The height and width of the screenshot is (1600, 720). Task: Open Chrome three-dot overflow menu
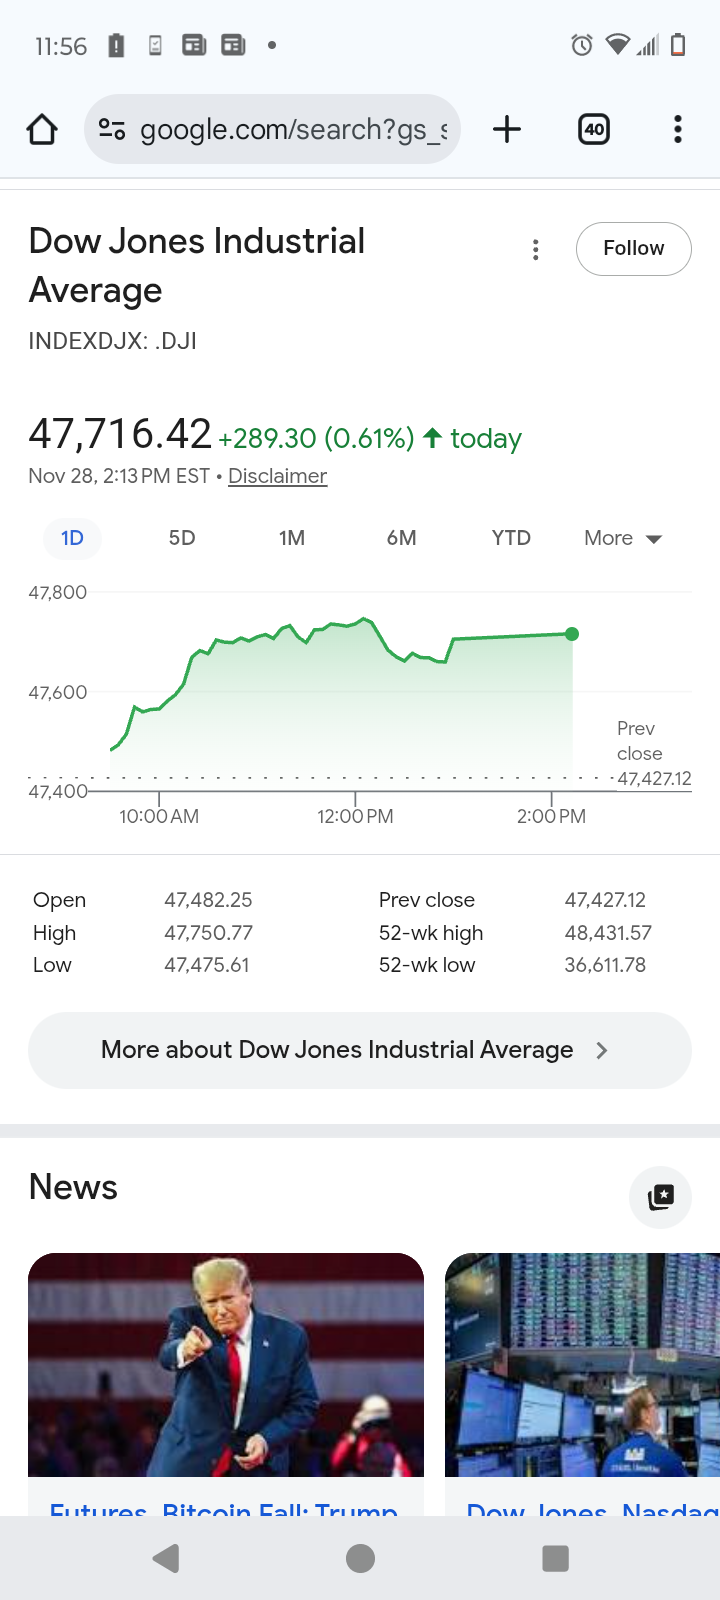[678, 129]
